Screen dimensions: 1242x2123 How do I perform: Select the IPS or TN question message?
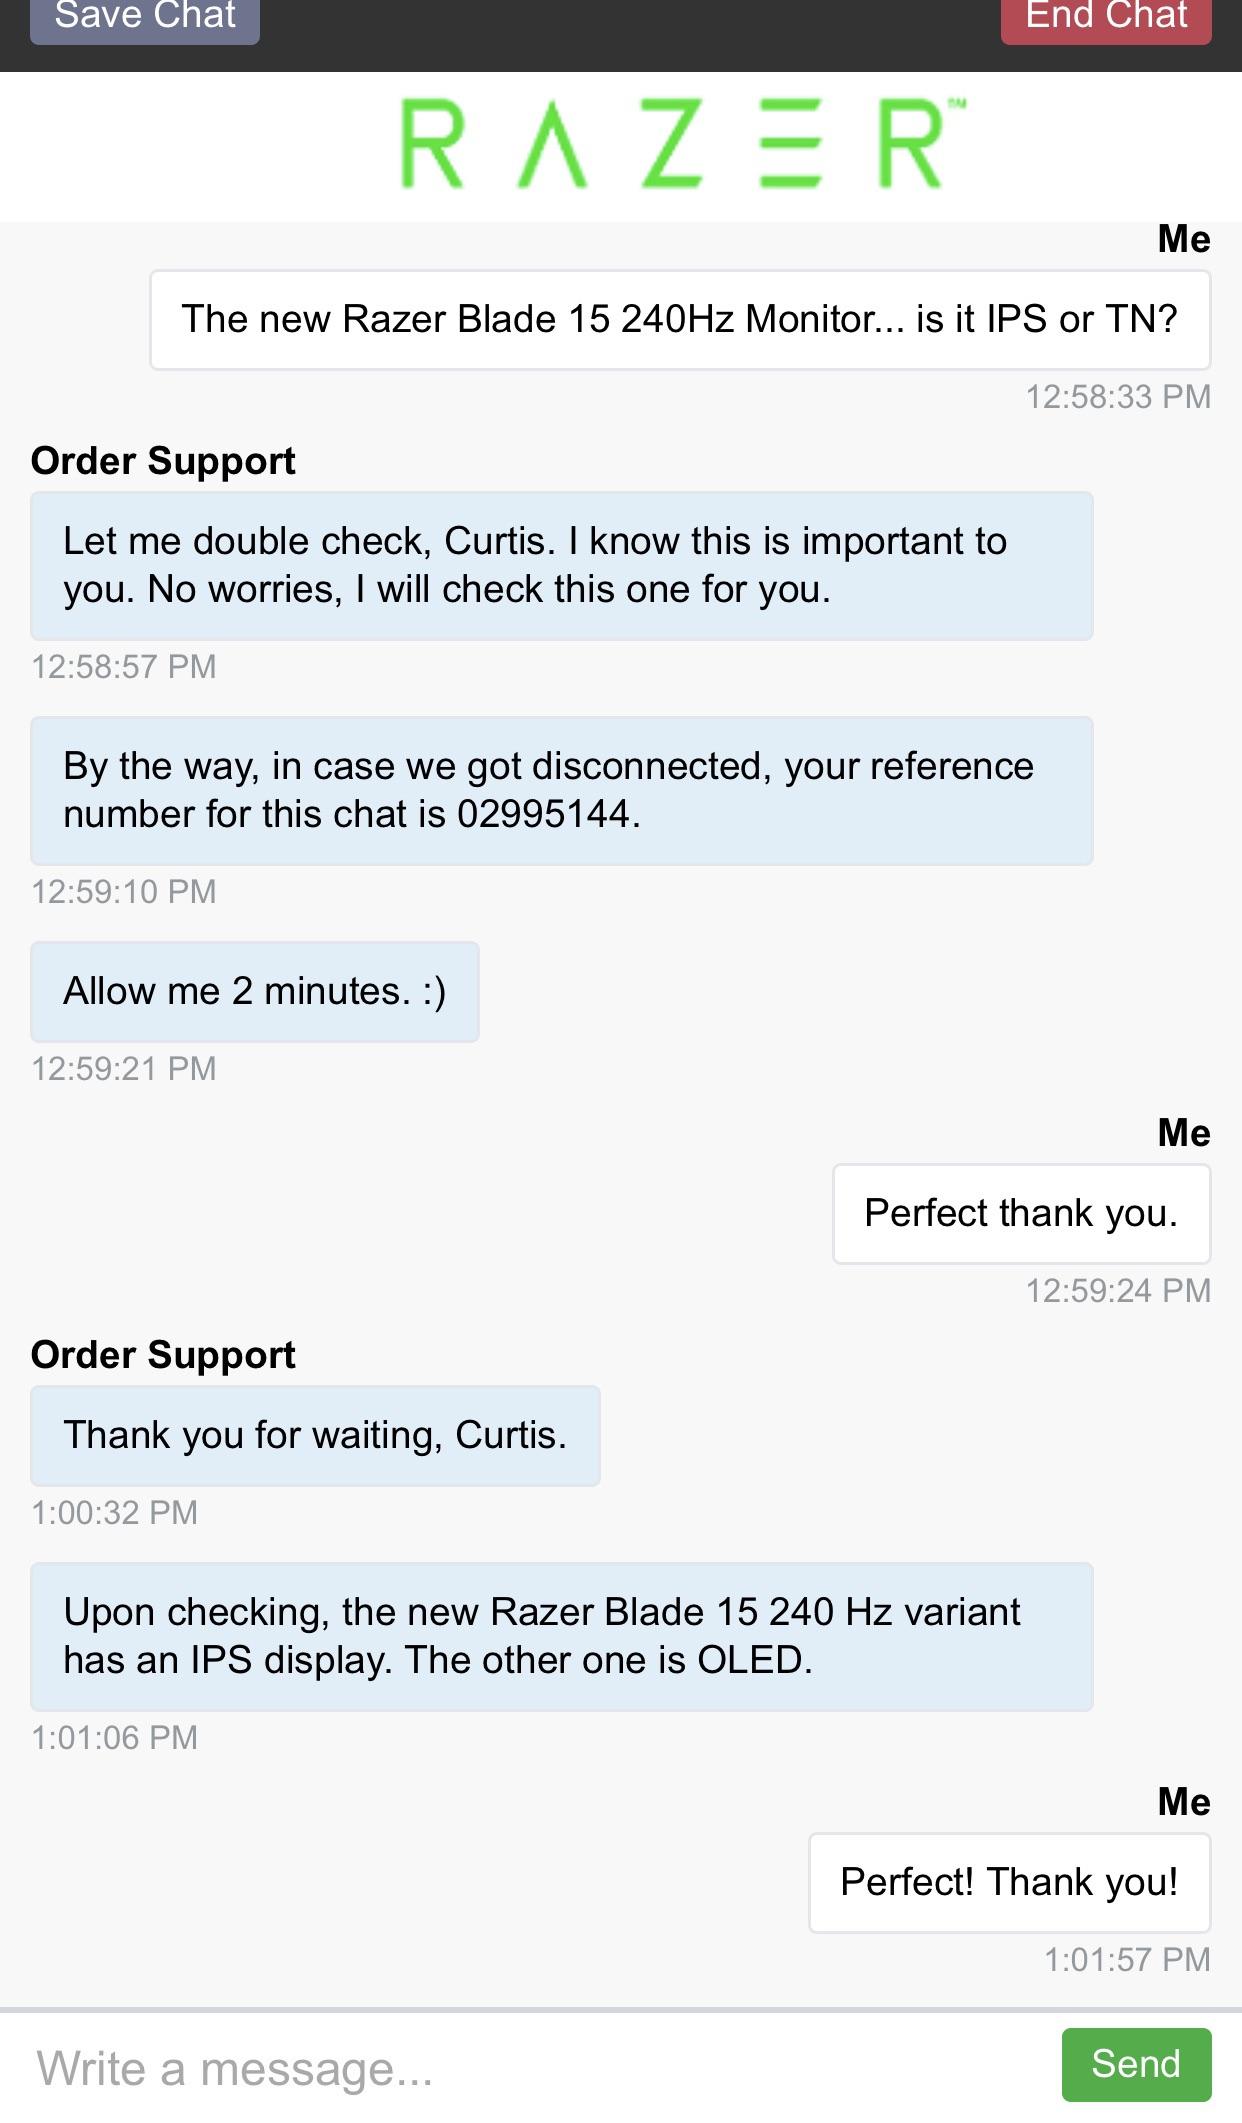[680, 319]
